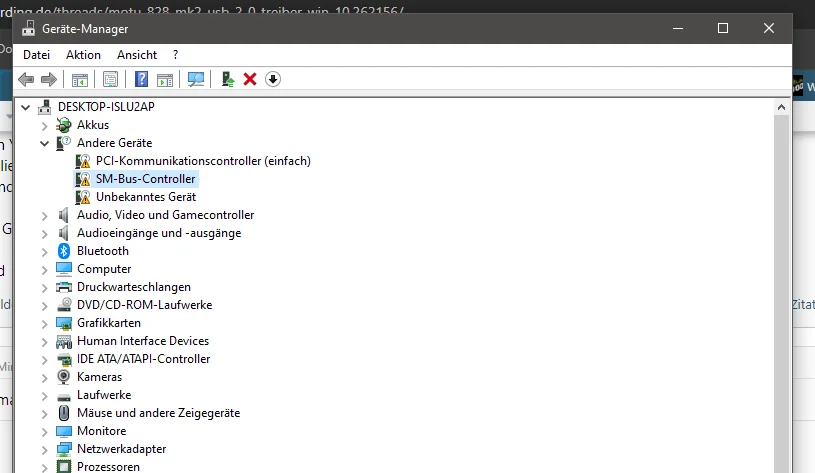Collapse the DESKTOP-ISLU2AP root node
Image resolution: width=815 pixels, height=473 pixels.
pos(25,108)
